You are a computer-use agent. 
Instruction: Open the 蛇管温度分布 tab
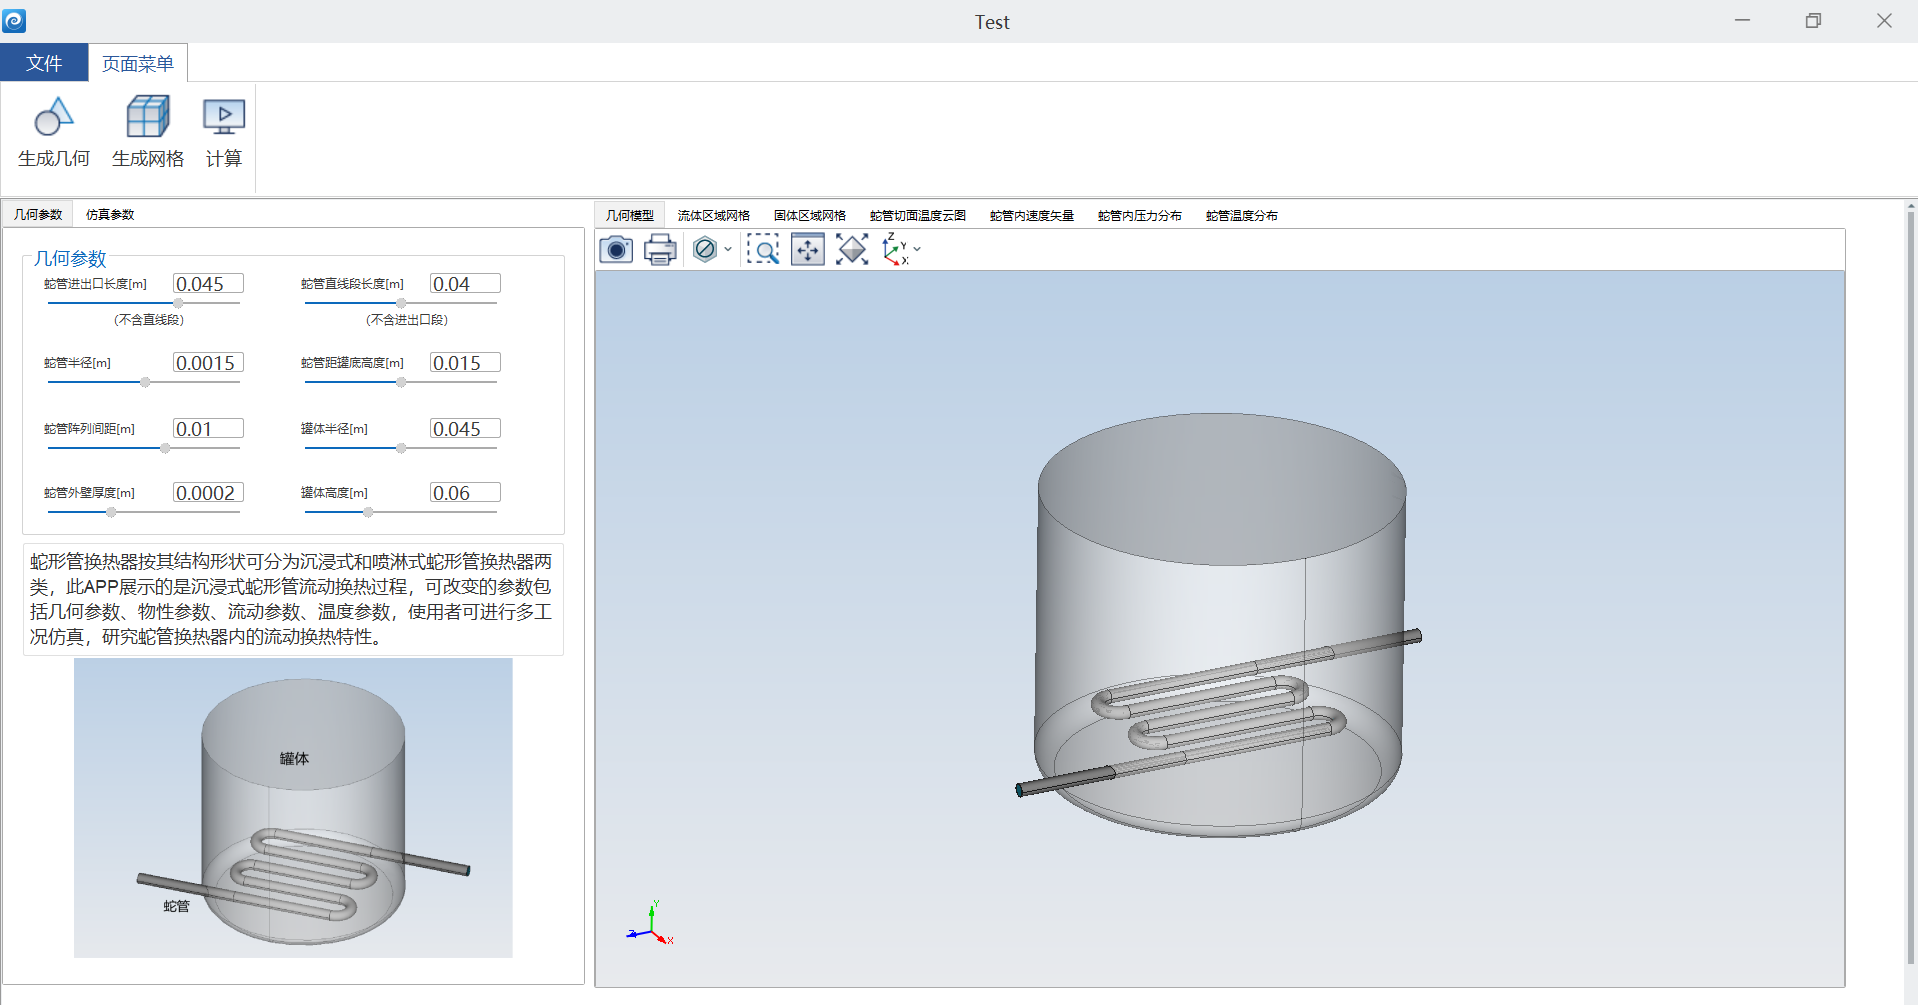click(1242, 215)
